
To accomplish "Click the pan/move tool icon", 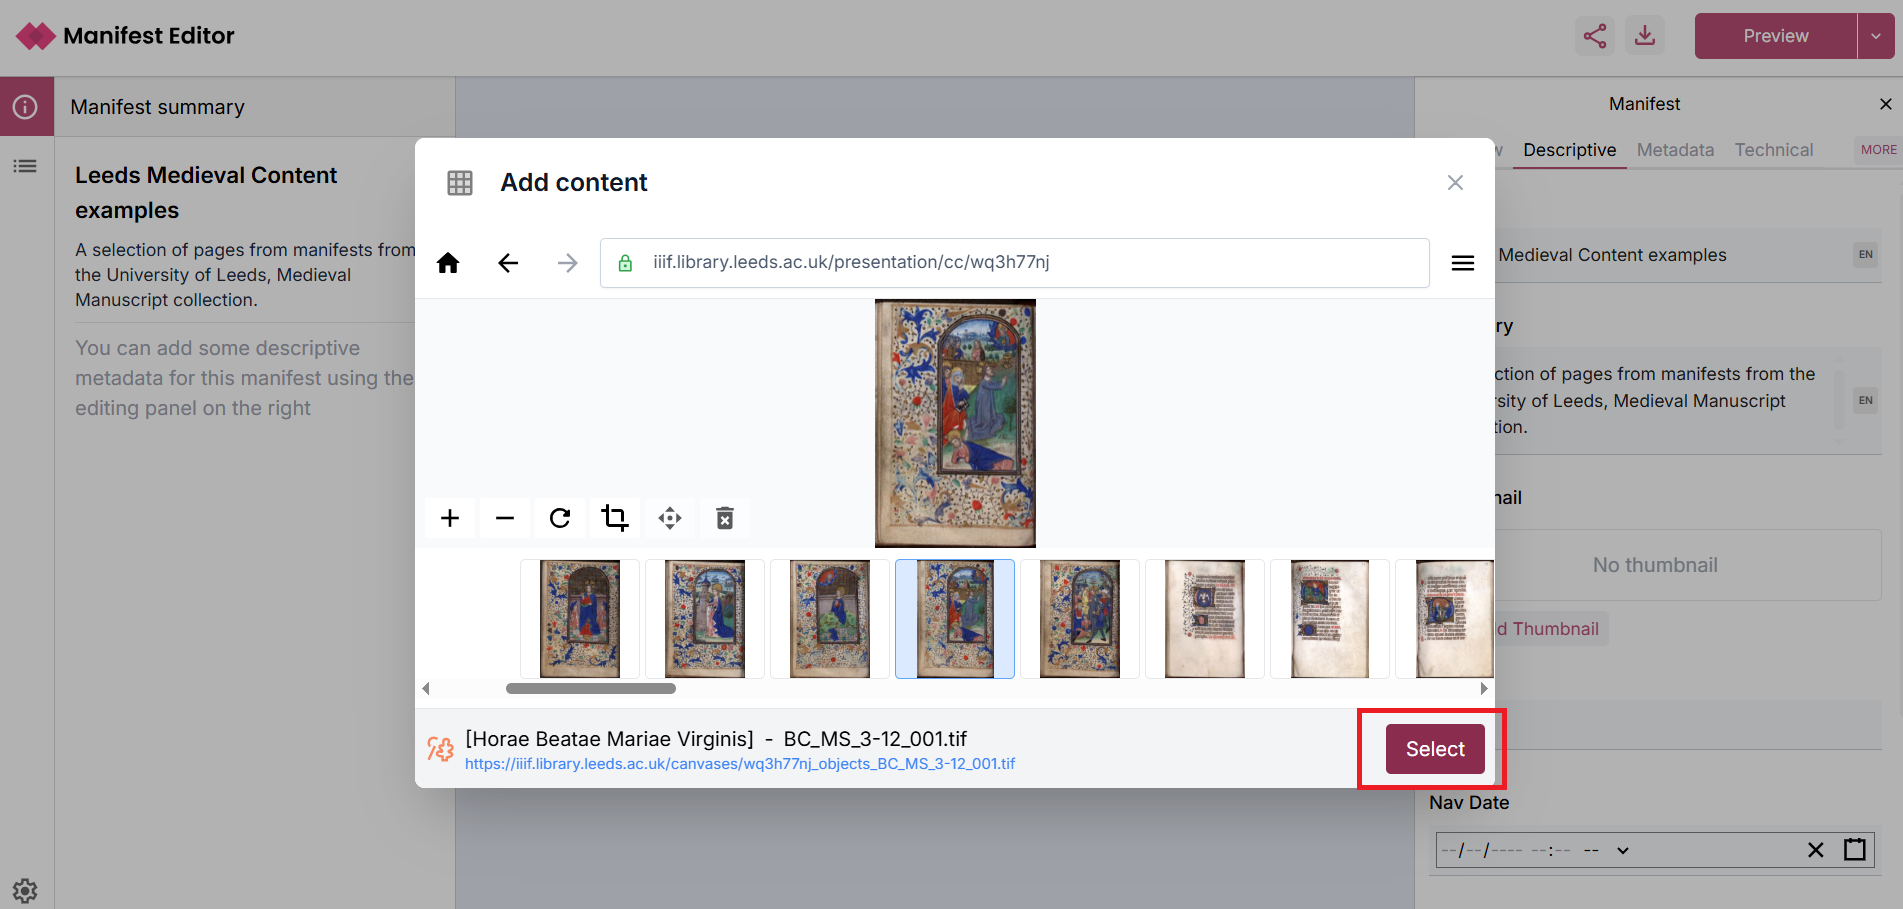I will point(670,518).
